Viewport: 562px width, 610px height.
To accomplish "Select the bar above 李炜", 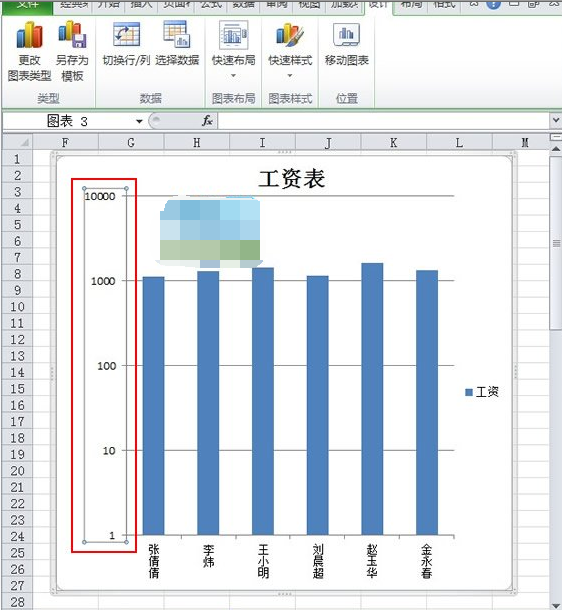I will (208, 403).
